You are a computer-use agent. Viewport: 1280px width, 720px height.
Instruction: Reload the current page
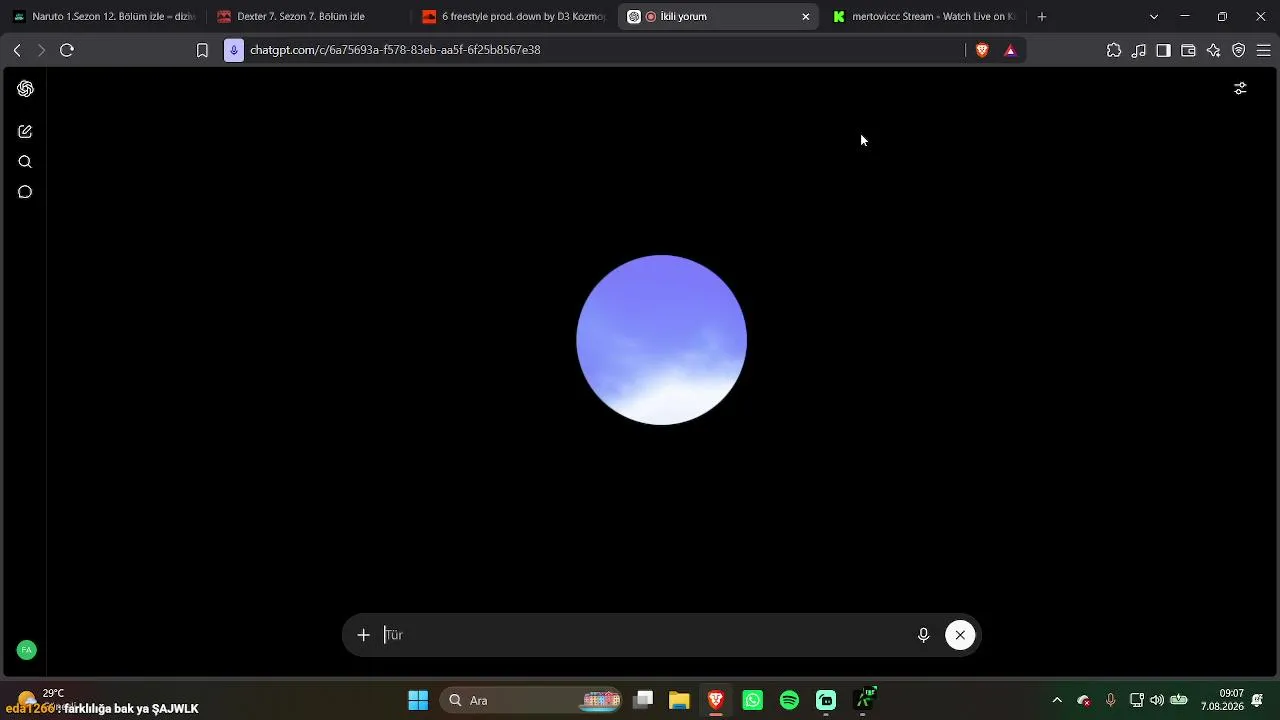67,50
